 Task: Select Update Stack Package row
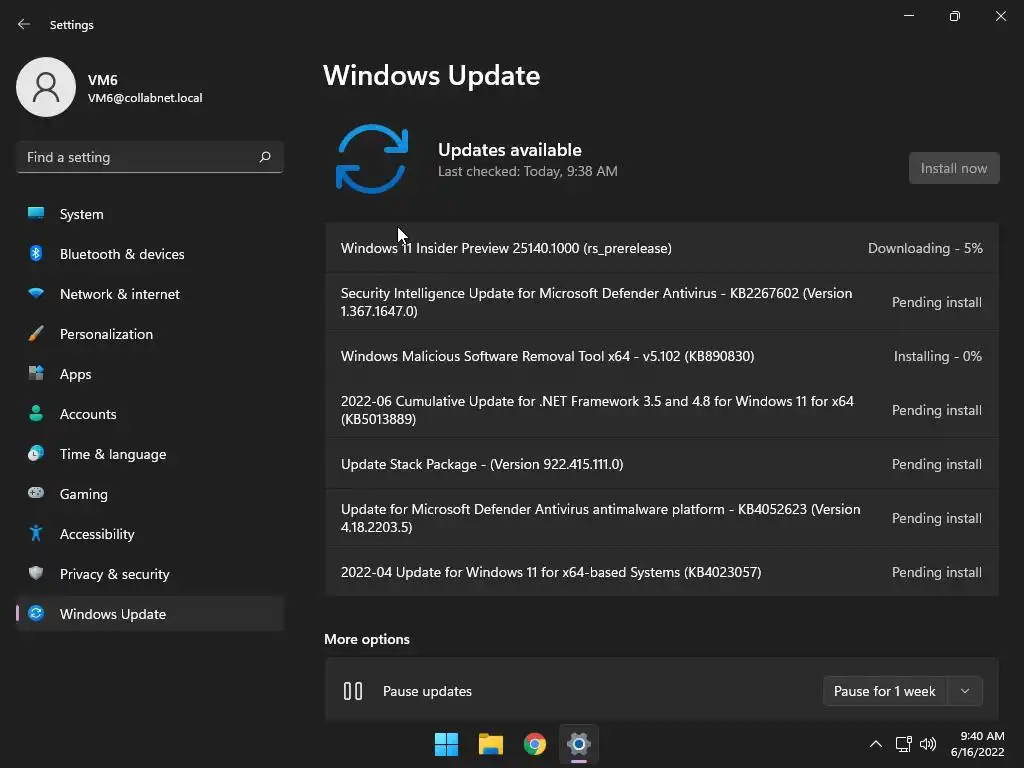tap(662, 464)
